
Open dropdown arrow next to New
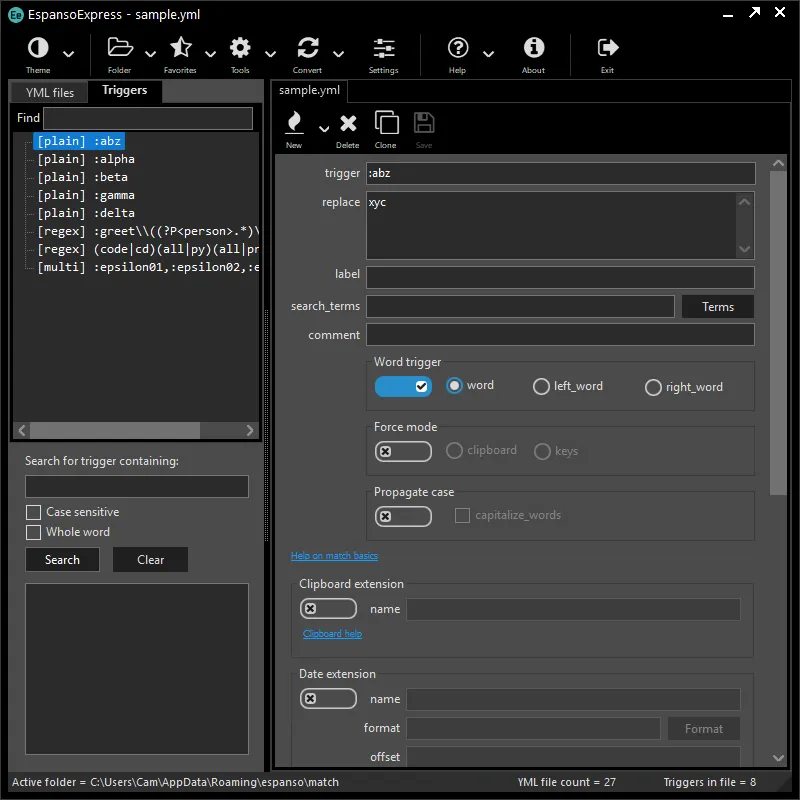[323, 128]
